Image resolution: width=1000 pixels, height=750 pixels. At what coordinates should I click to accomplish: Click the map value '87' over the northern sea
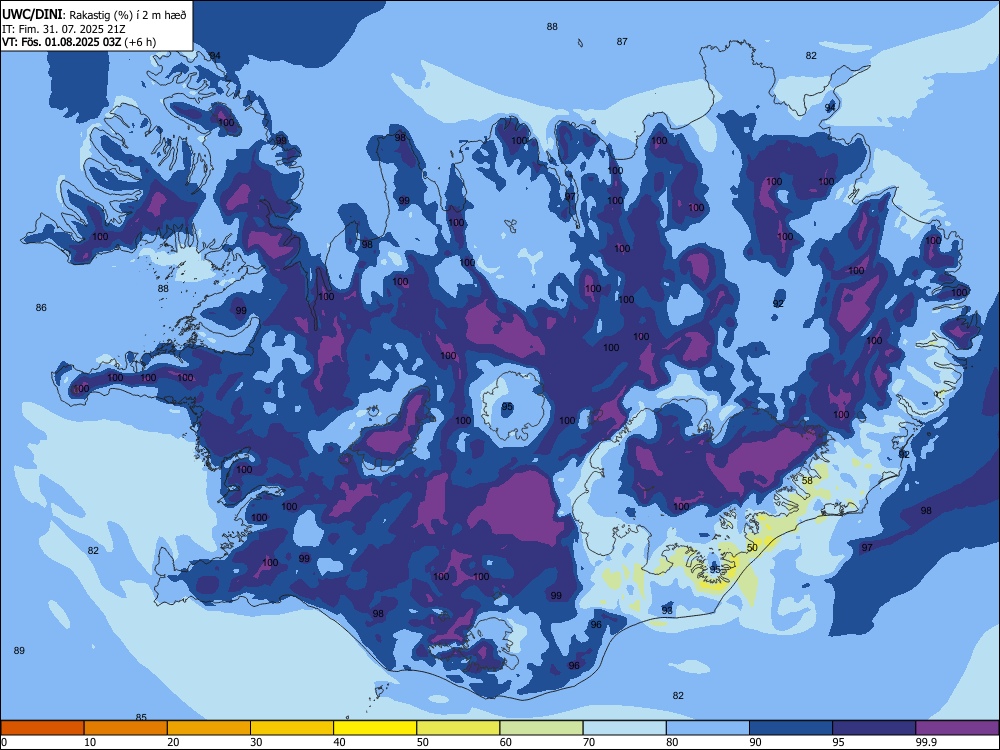(622, 41)
